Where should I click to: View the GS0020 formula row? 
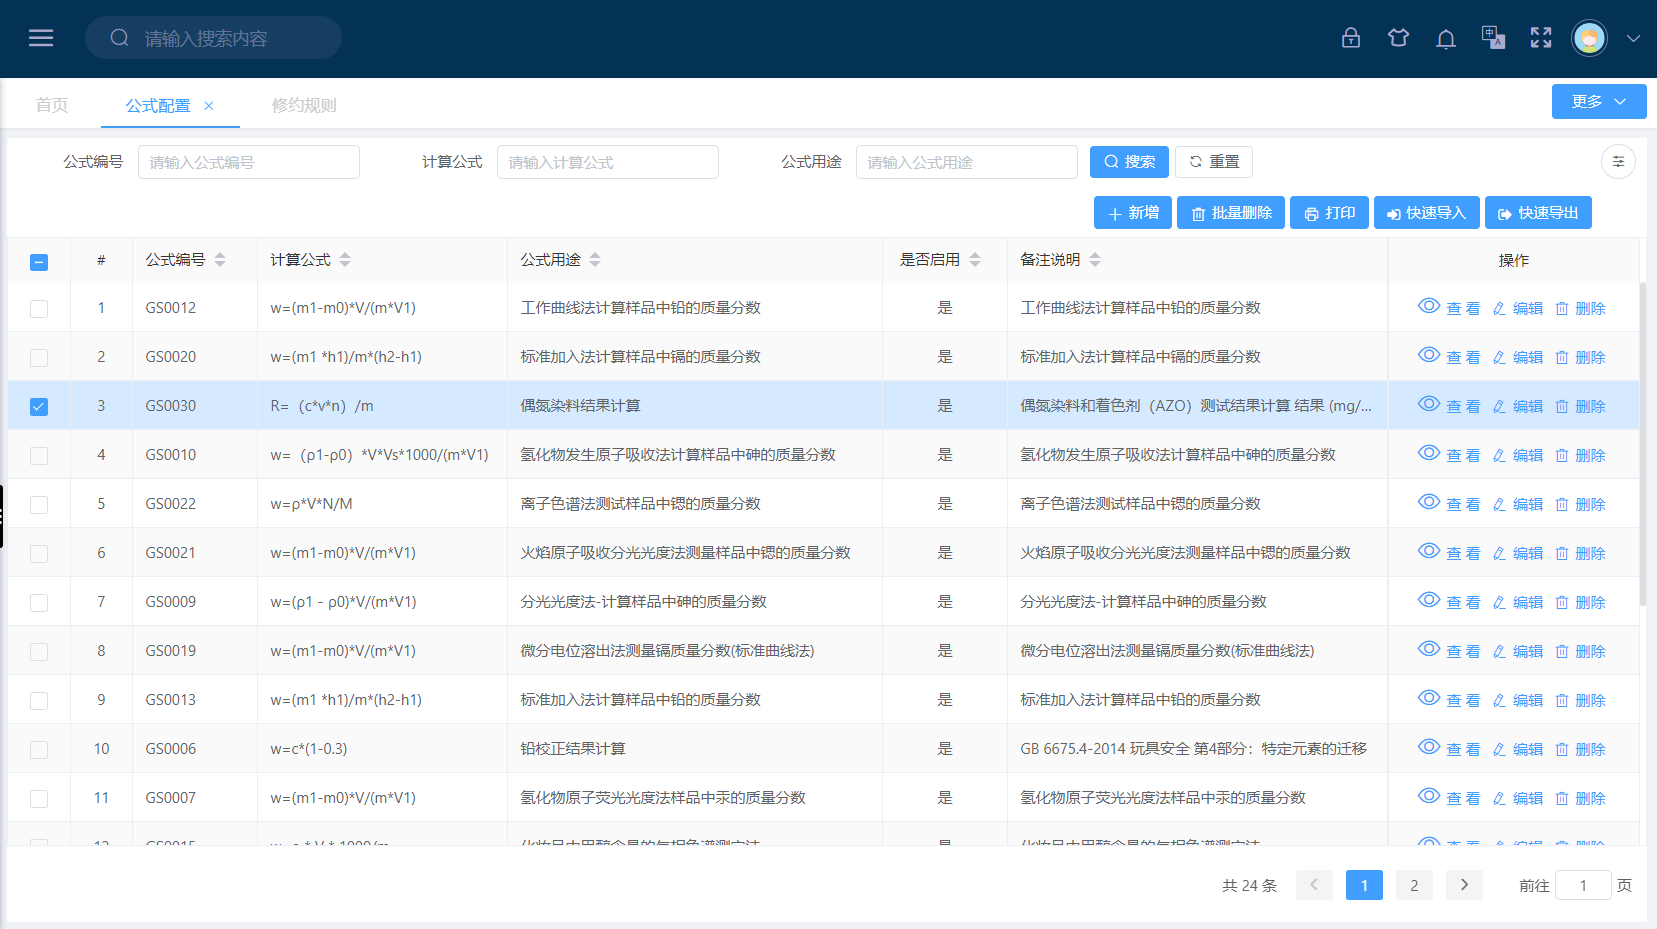tap(1449, 357)
